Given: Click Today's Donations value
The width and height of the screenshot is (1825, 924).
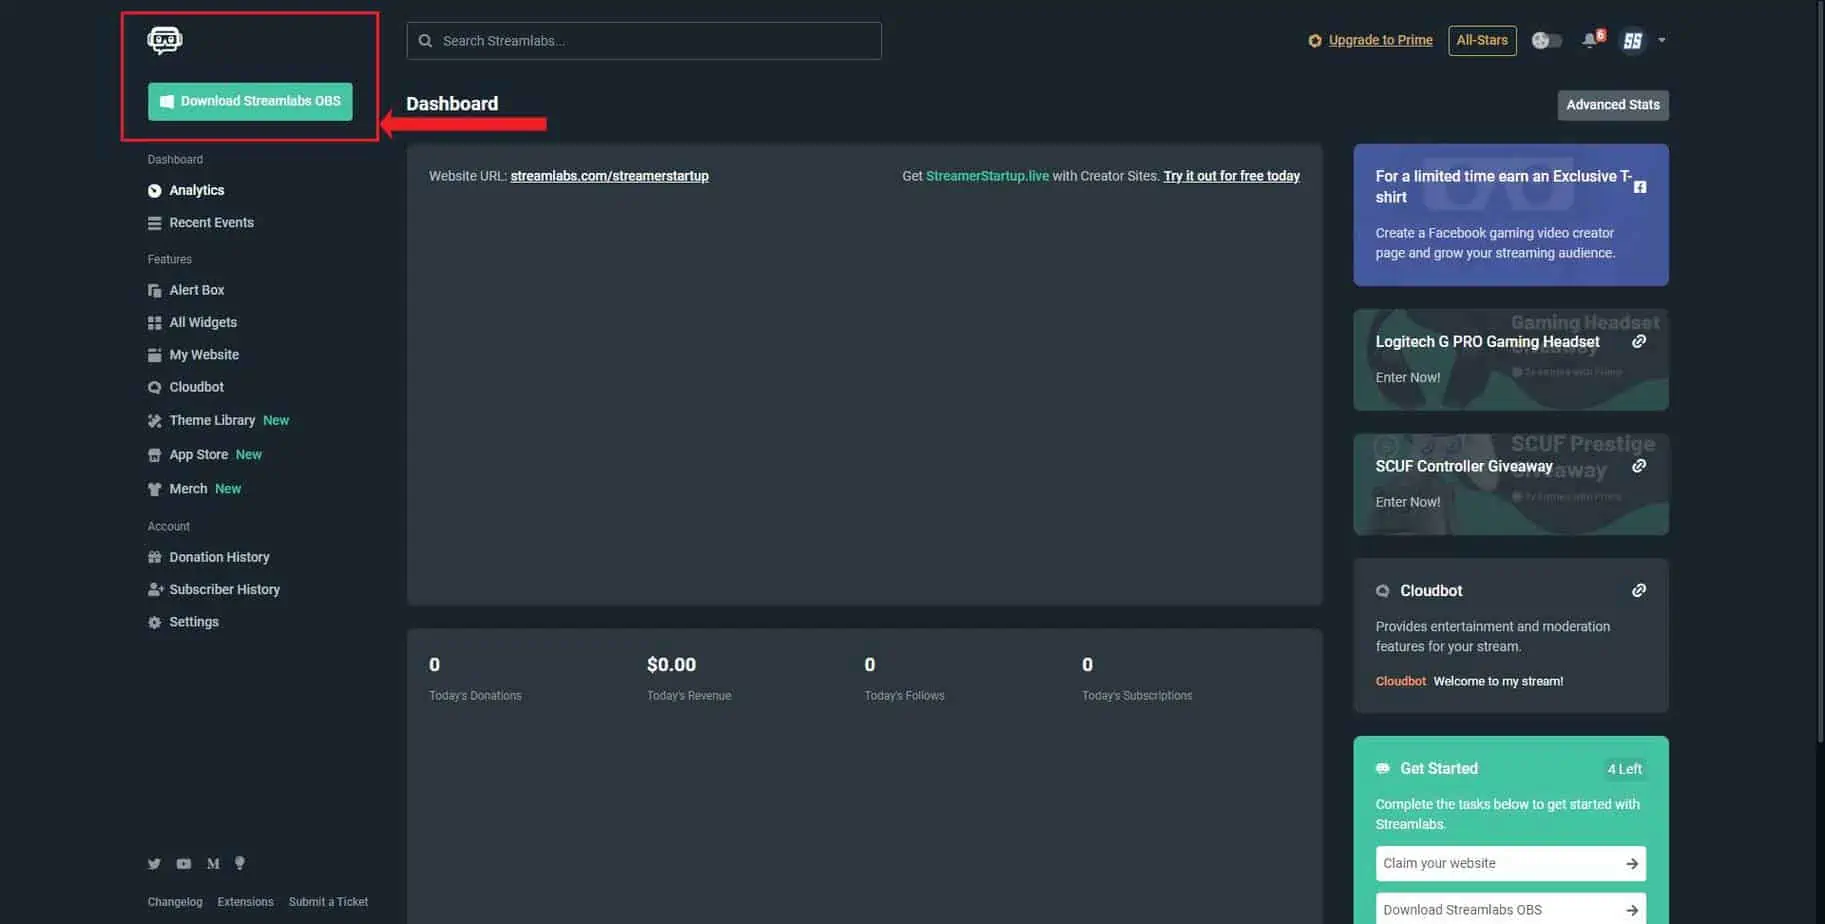Looking at the screenshot, I should click(434, 665).
